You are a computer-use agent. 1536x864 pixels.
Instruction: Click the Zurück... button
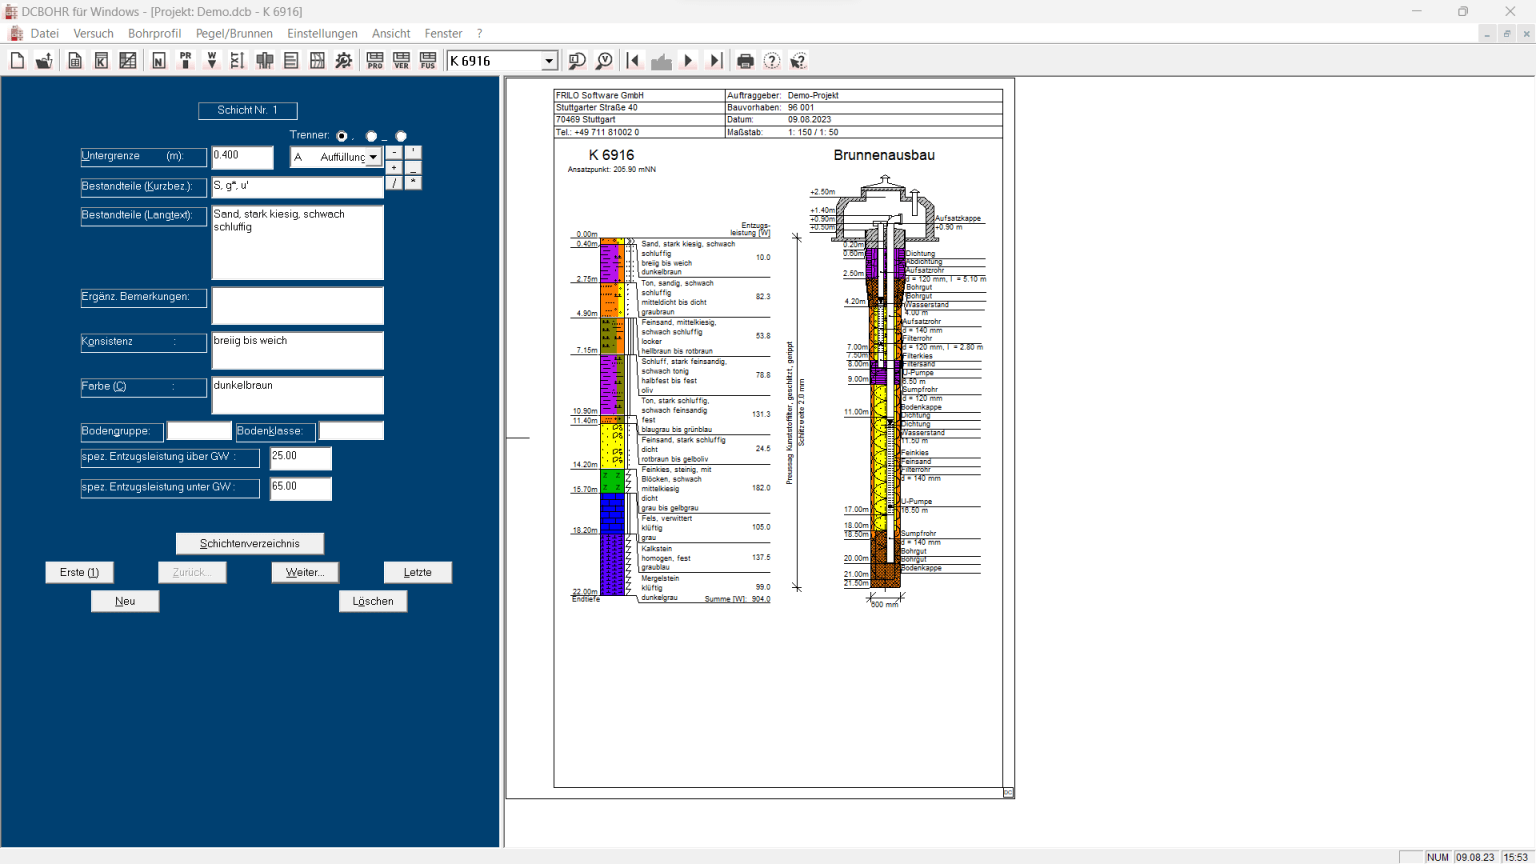(192, 572)
